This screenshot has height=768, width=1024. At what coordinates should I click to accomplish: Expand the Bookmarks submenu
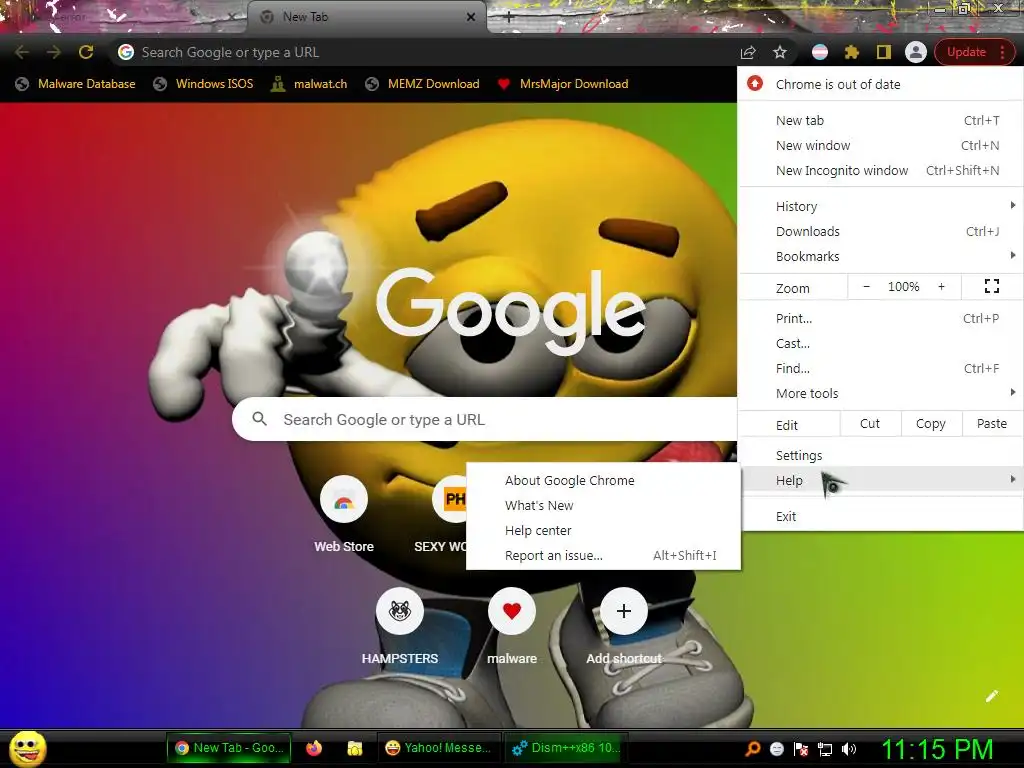pyautogui.click(x=880, y=256)
